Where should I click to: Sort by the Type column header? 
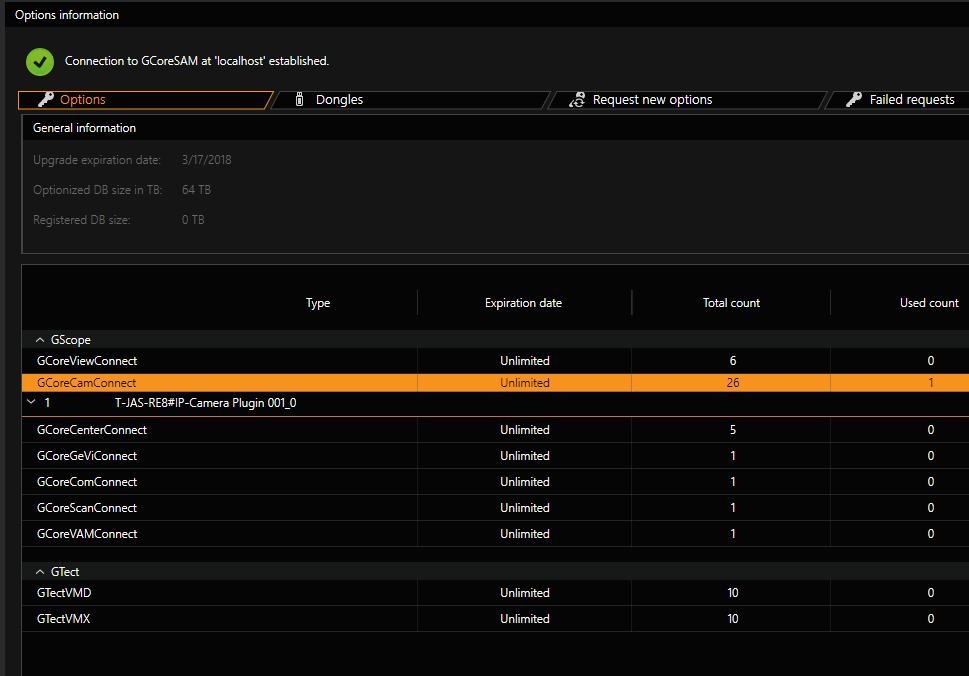[x=318, y=303]
